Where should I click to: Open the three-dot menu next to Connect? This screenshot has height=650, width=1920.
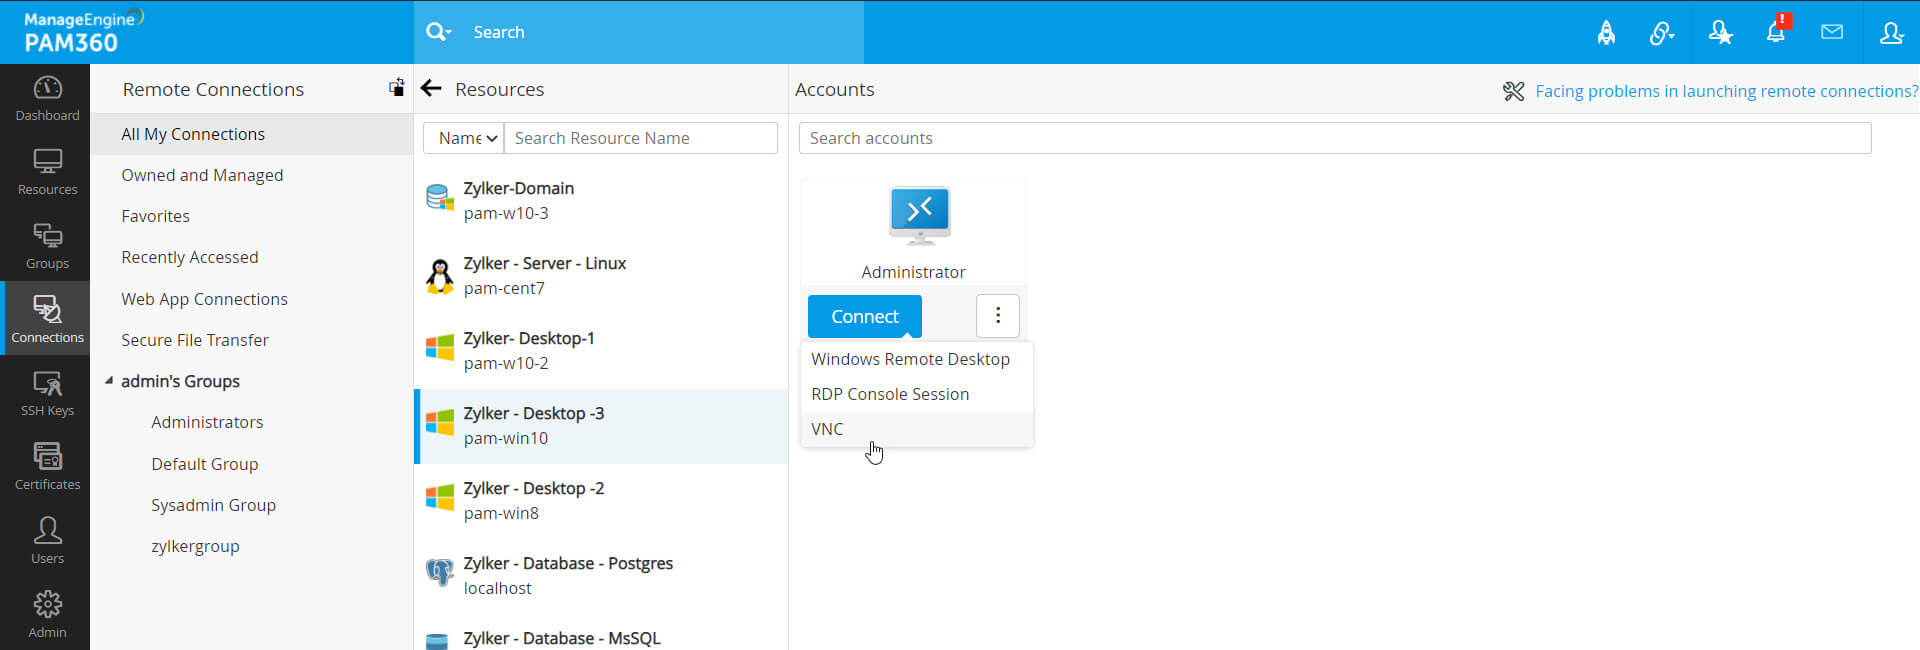[x=997, y=316]
